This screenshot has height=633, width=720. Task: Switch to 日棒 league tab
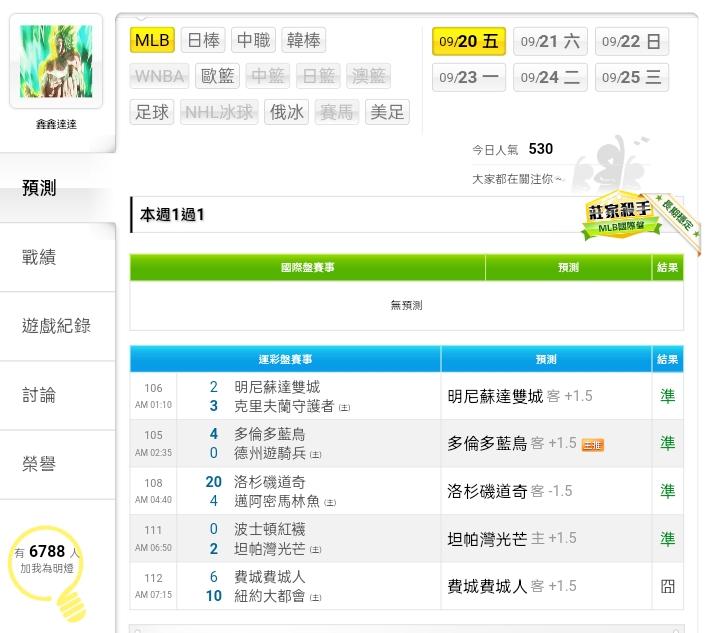[203, 40]
